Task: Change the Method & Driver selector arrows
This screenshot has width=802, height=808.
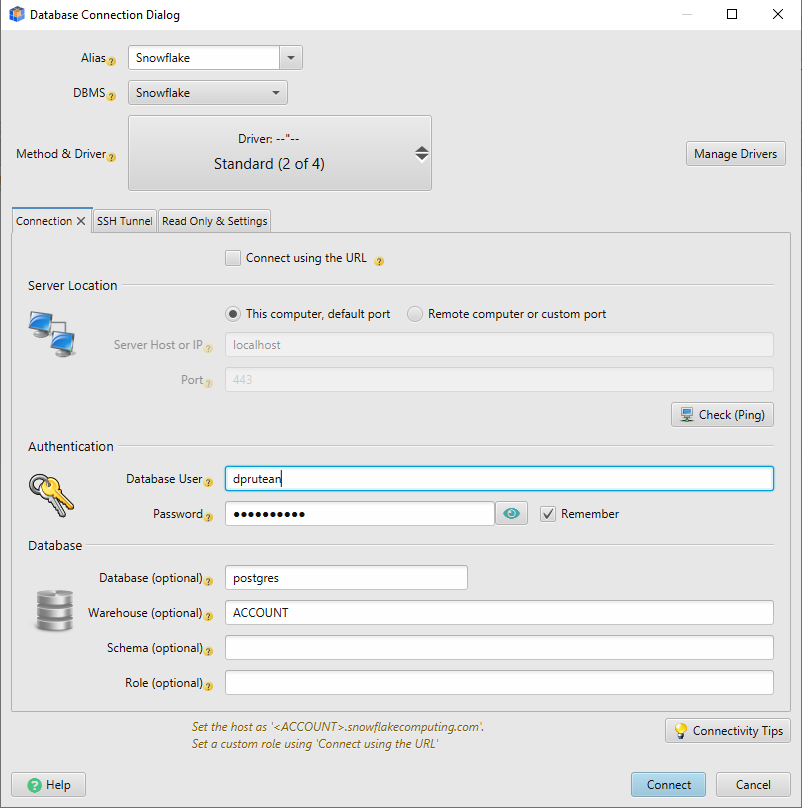Action: [422, 154]
